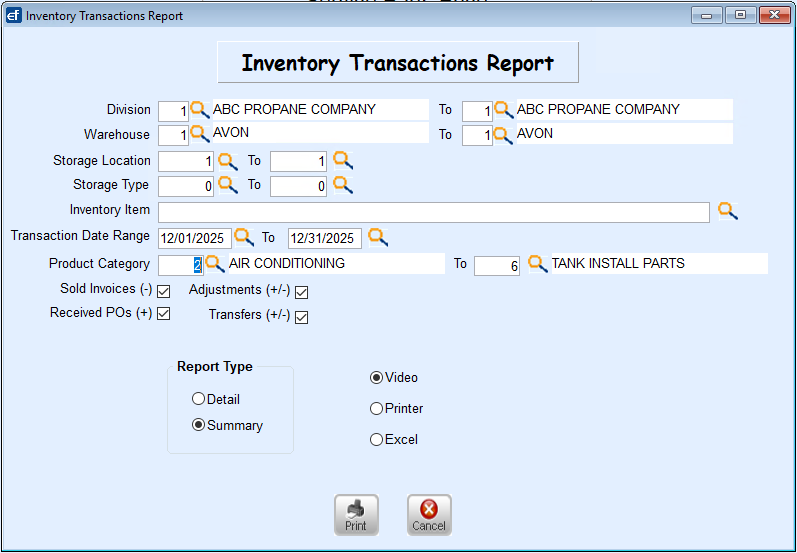This screenshot has height=553, width=797.
Task: Click the ending Product Category field showing 6
Action: pos(497,266)
